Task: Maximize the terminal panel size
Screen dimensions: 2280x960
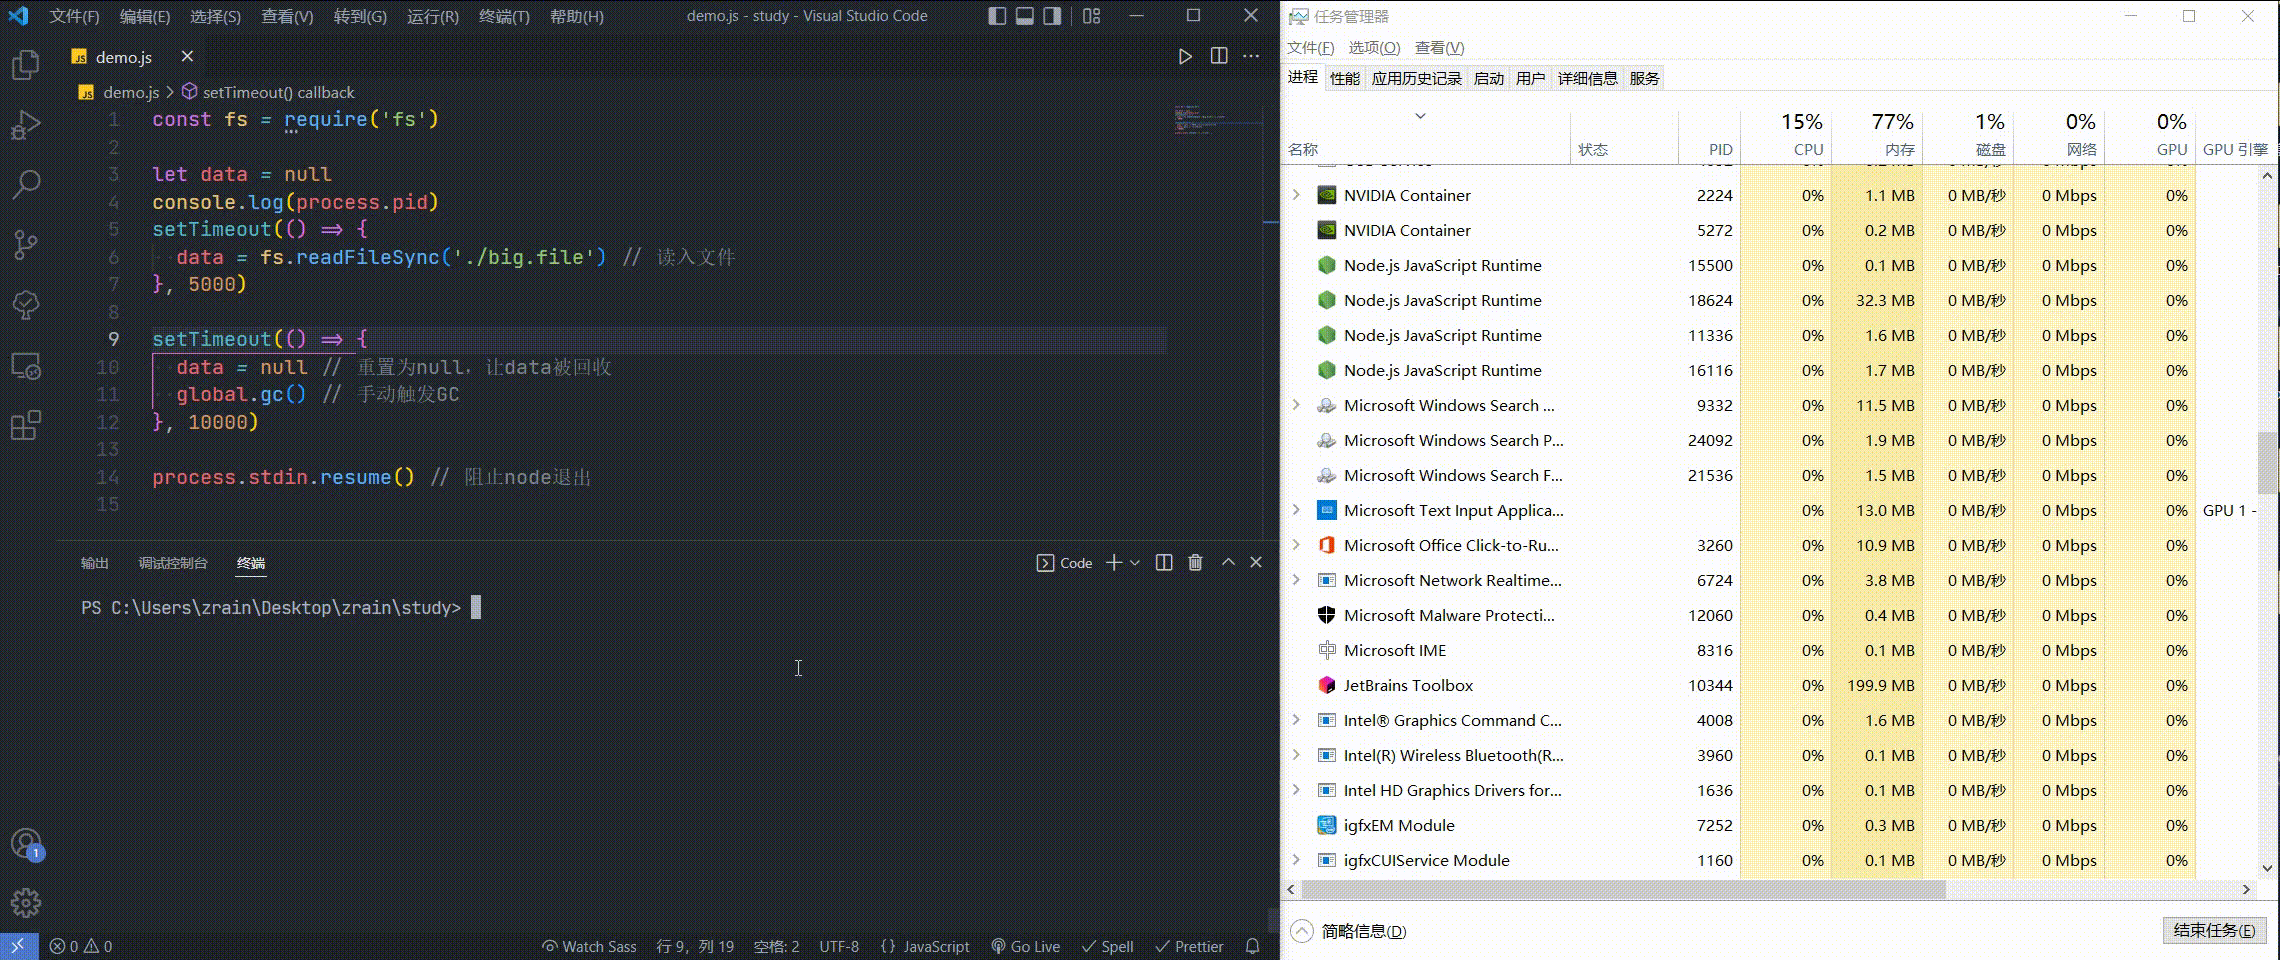Action: (1228, 563)
